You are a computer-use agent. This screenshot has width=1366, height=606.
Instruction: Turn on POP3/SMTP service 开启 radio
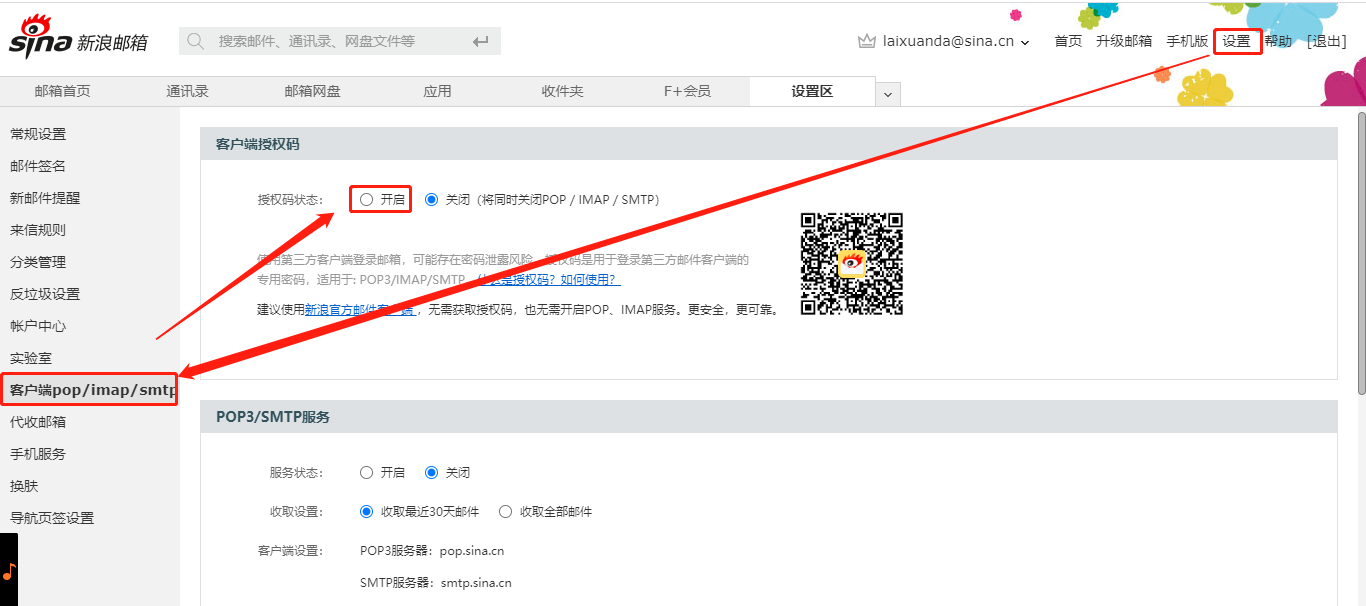366,472
